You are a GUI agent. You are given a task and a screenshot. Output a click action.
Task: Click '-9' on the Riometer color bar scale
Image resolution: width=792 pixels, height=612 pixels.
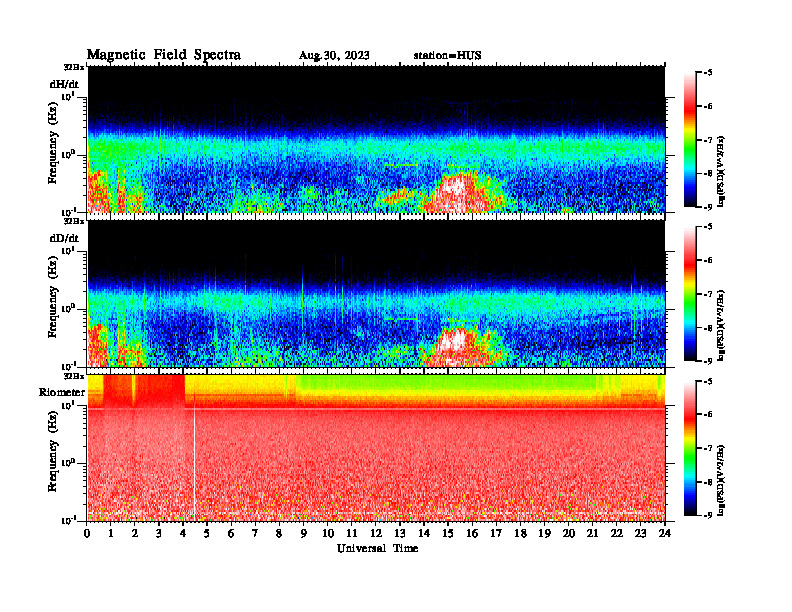click(707, 515)
